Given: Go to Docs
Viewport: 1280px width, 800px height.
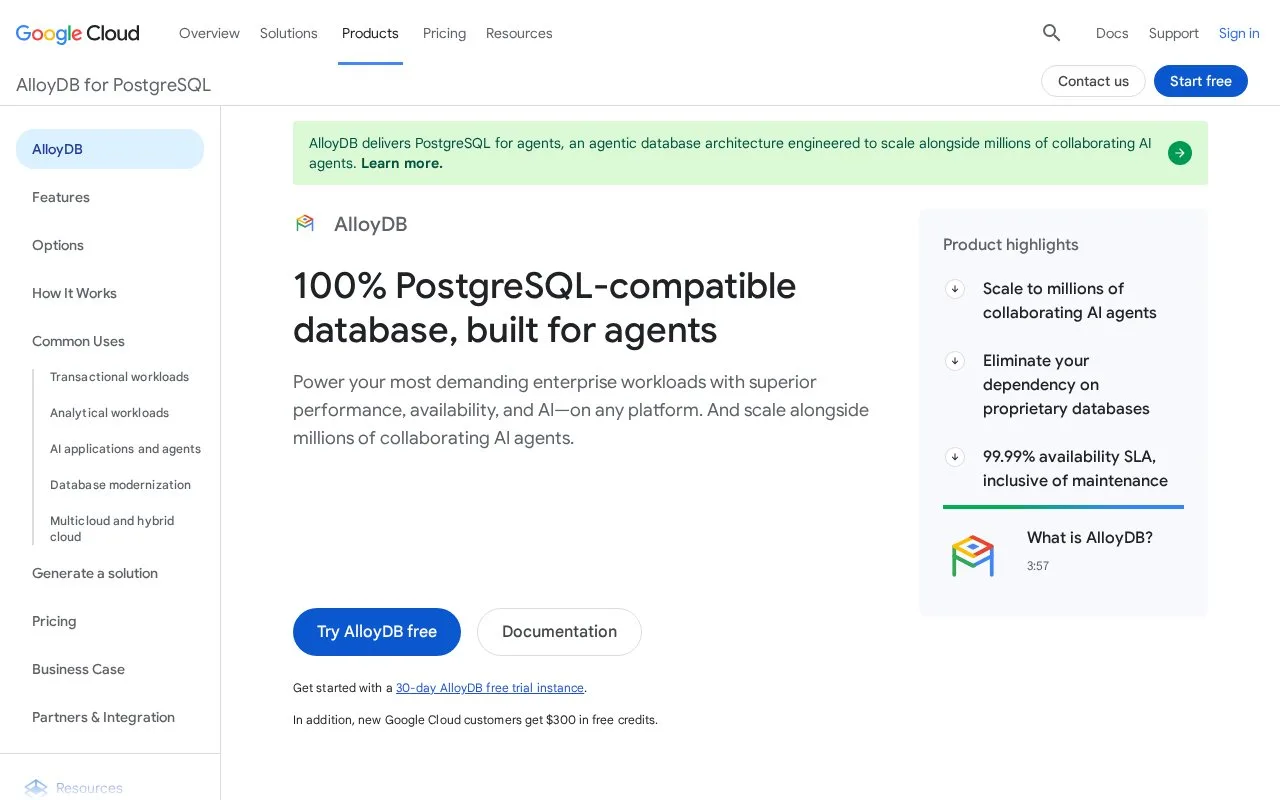Looking at the screenshot, I should (x=1112, y=33).
